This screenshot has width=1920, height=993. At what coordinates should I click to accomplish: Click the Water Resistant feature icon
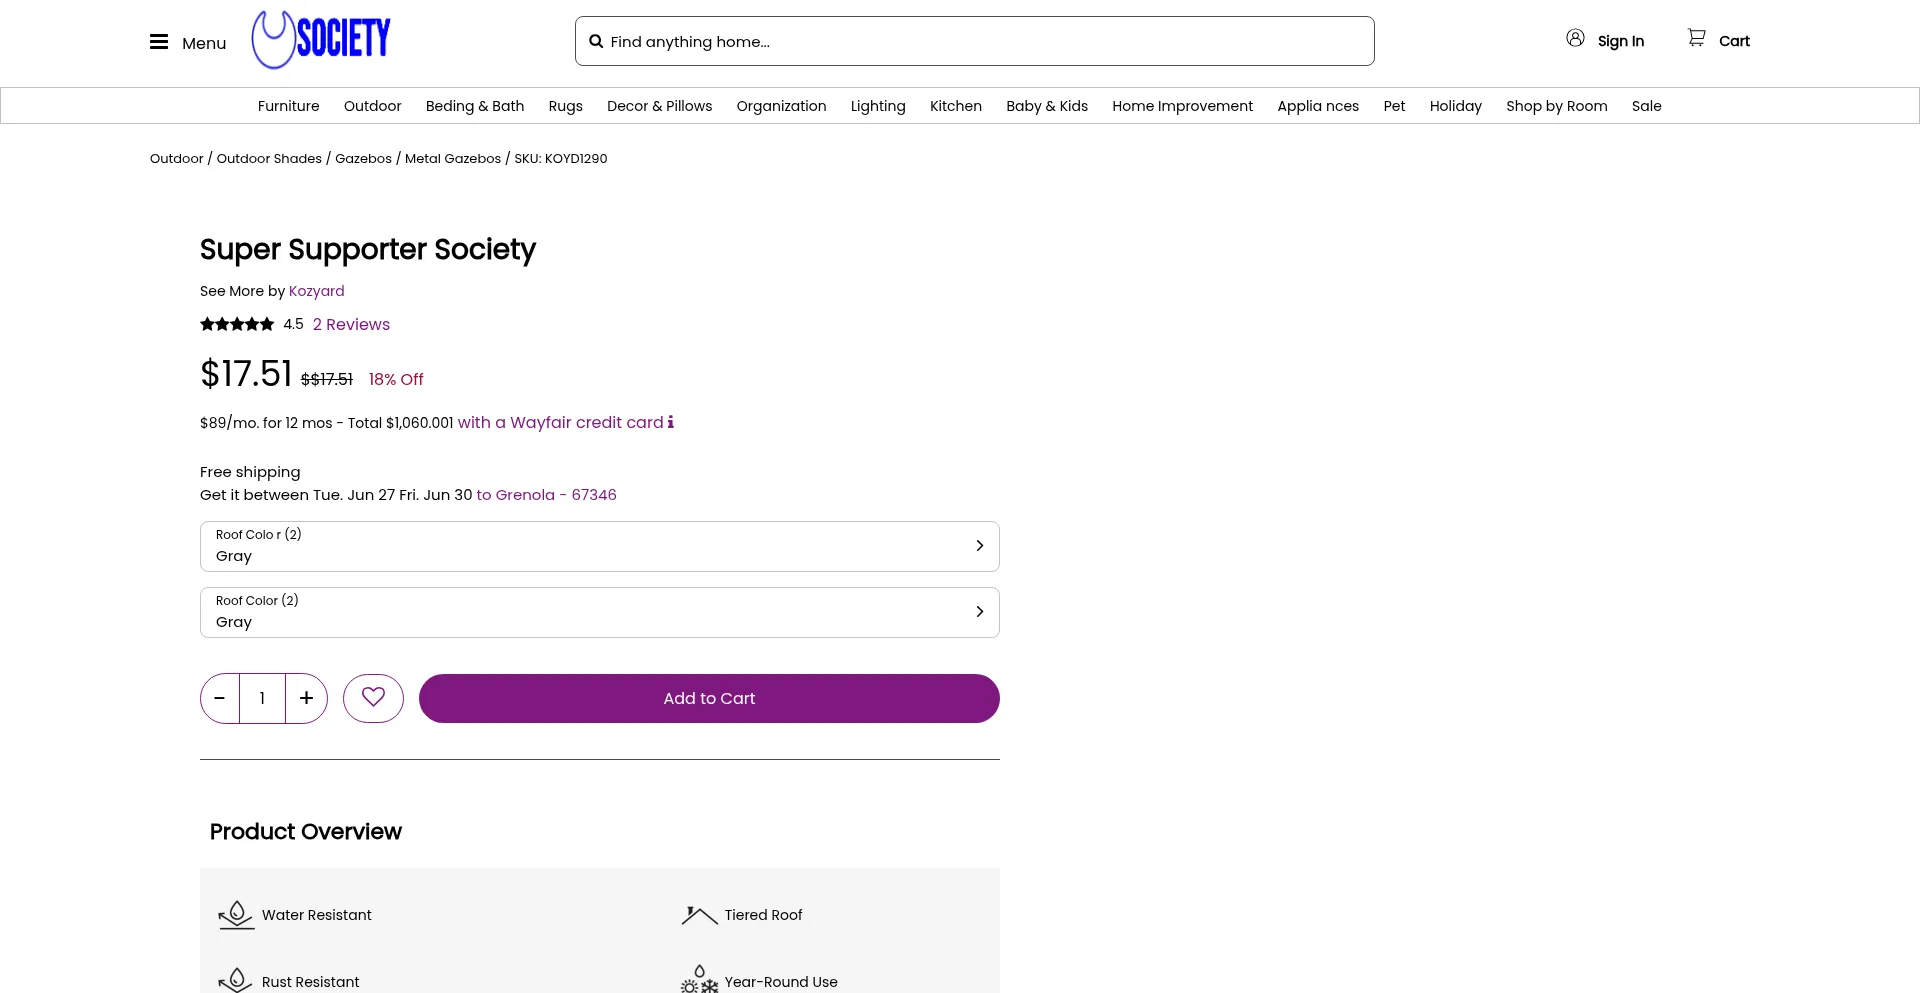point(236,914)
